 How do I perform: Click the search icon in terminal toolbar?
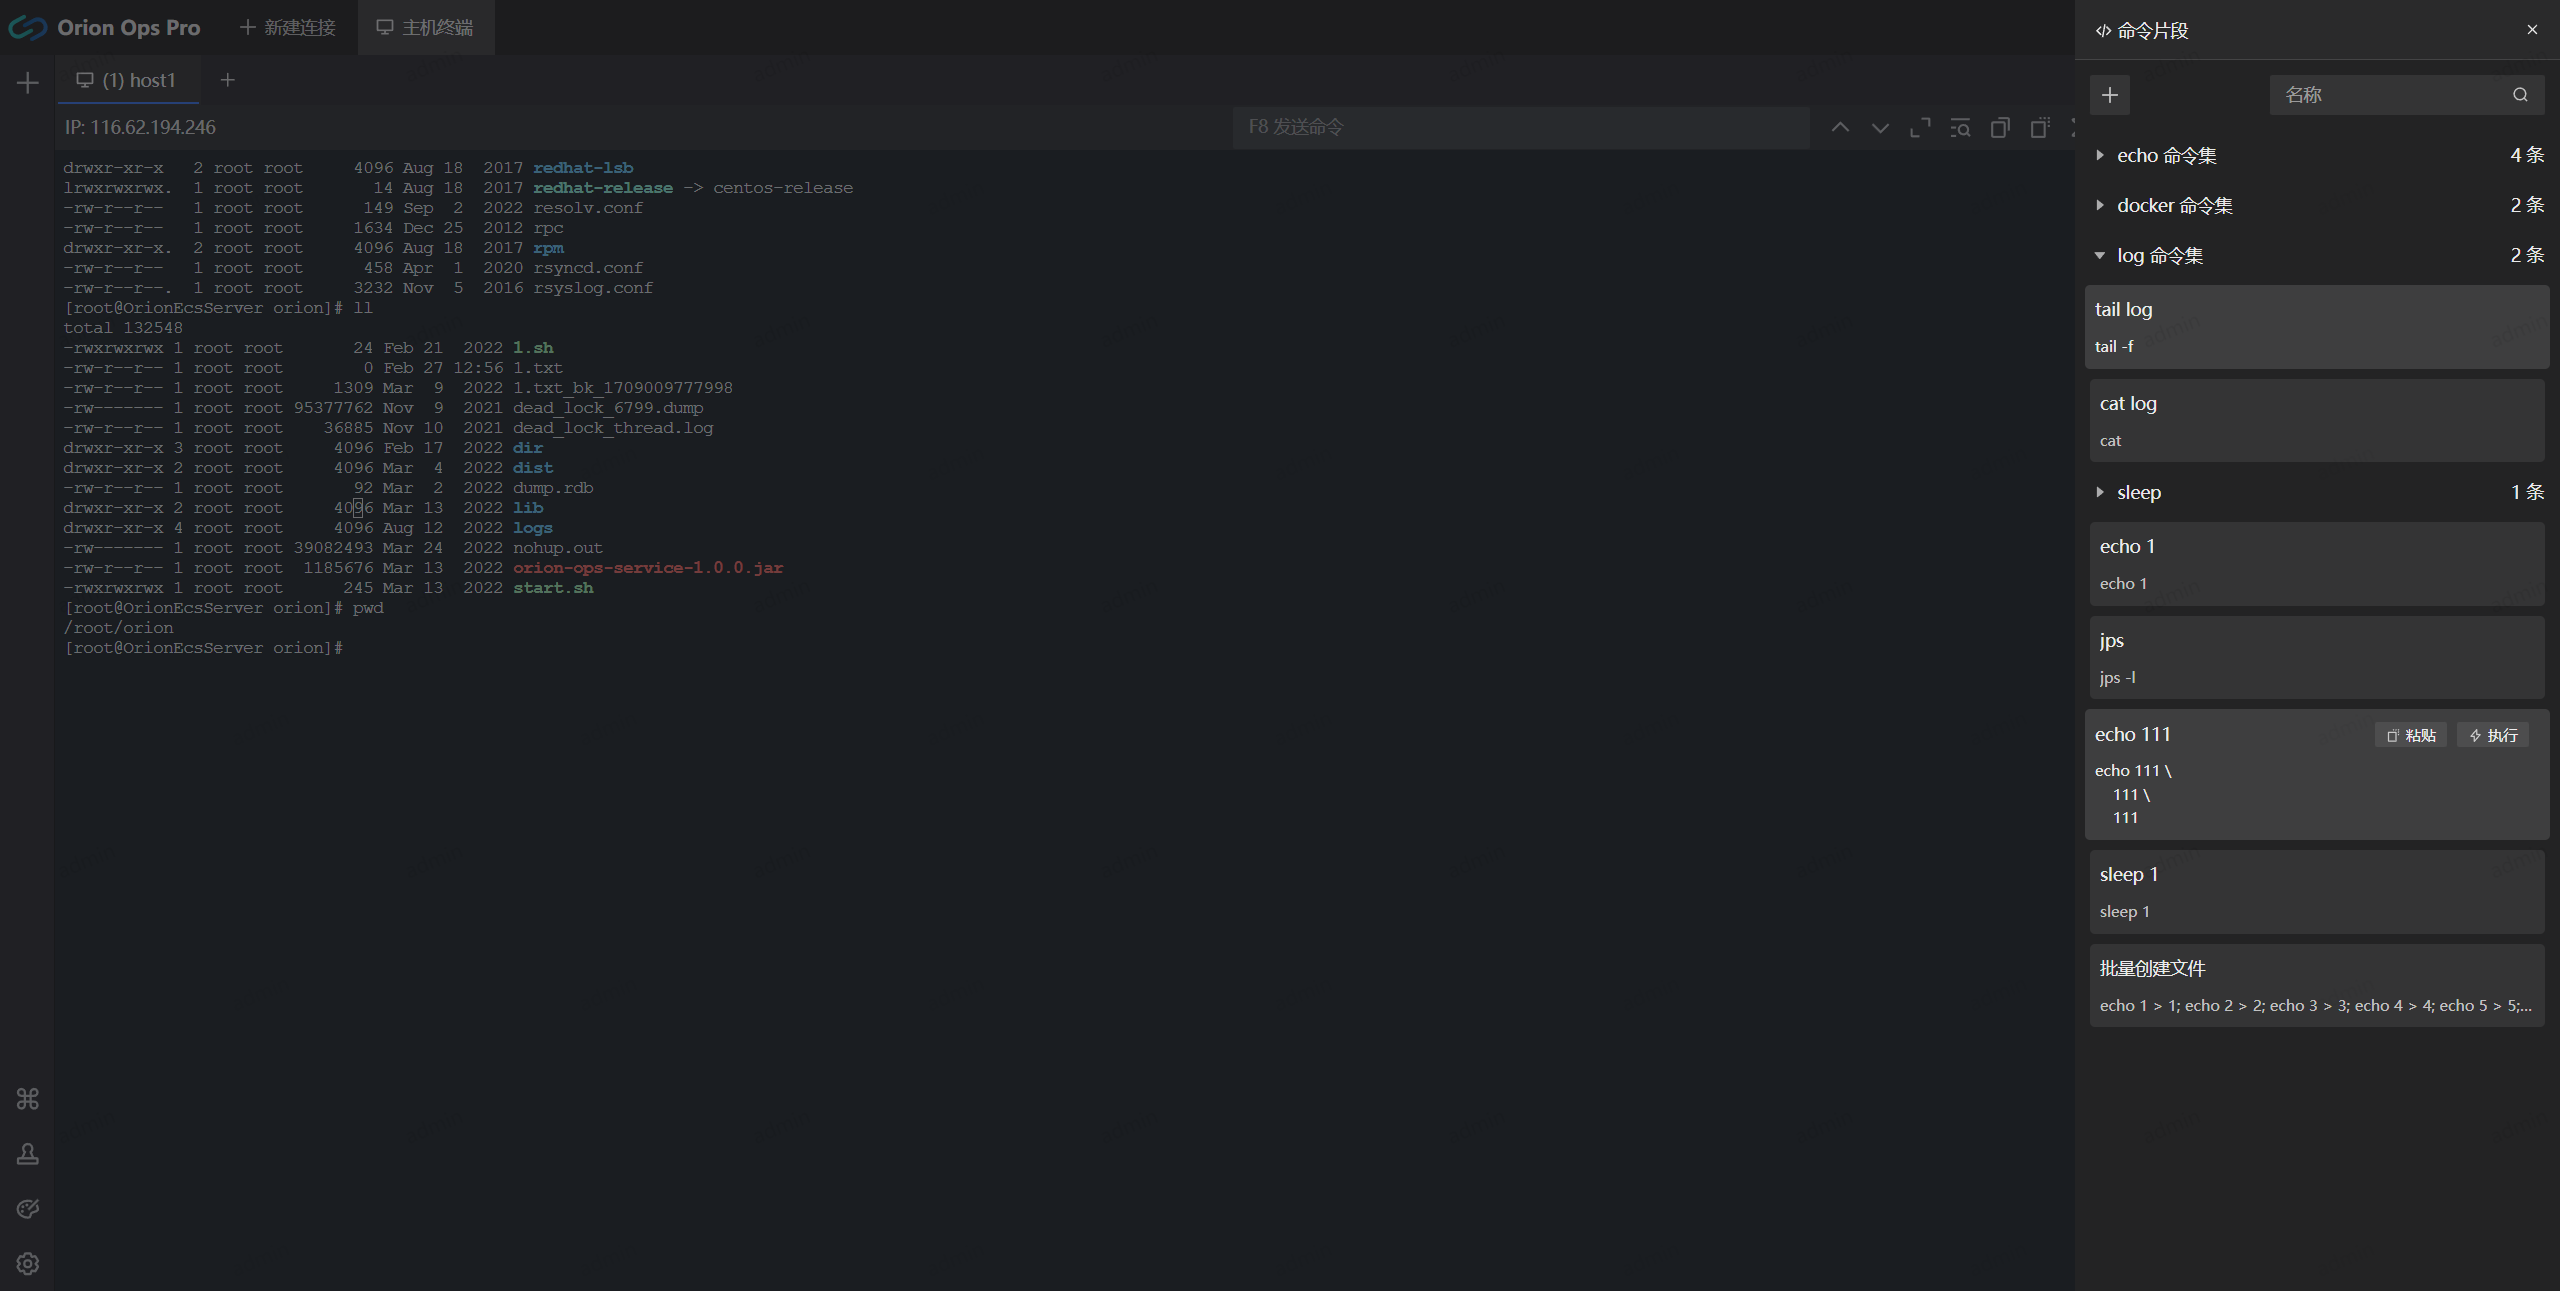click(1960, 128)
